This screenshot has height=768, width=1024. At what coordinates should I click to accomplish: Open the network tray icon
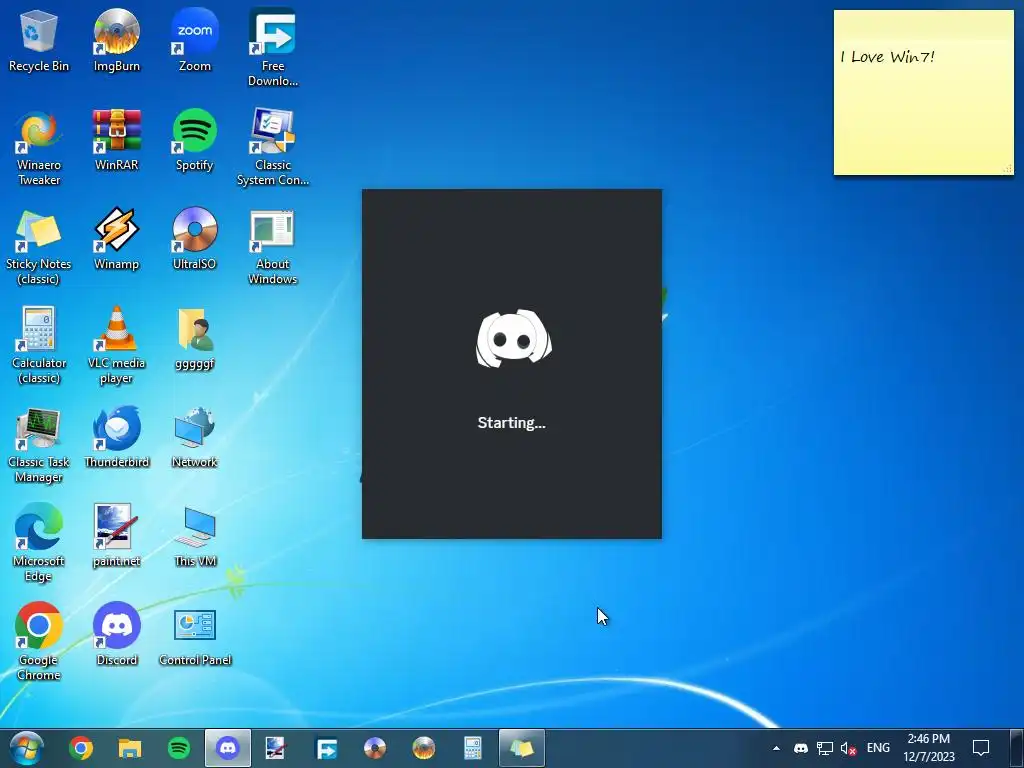[825, 748]
